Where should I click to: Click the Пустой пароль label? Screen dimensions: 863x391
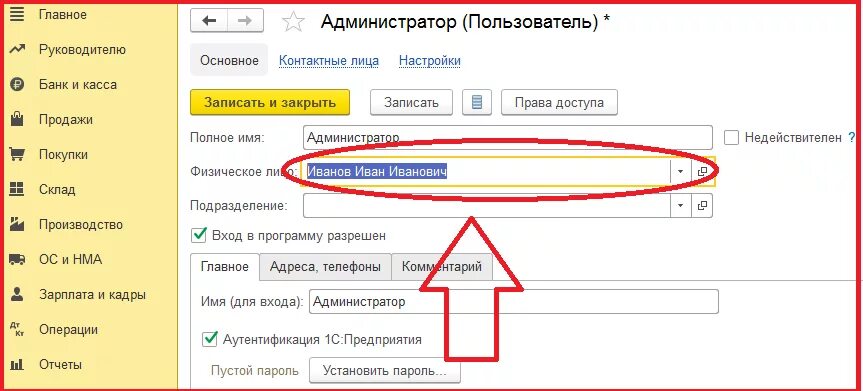pos(254,370)
